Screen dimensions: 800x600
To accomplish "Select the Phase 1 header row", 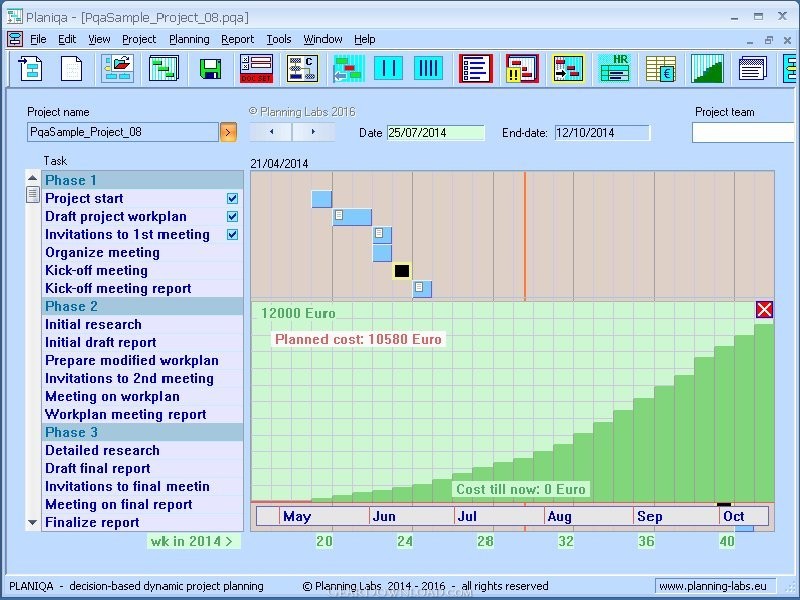I will (142, 180).
